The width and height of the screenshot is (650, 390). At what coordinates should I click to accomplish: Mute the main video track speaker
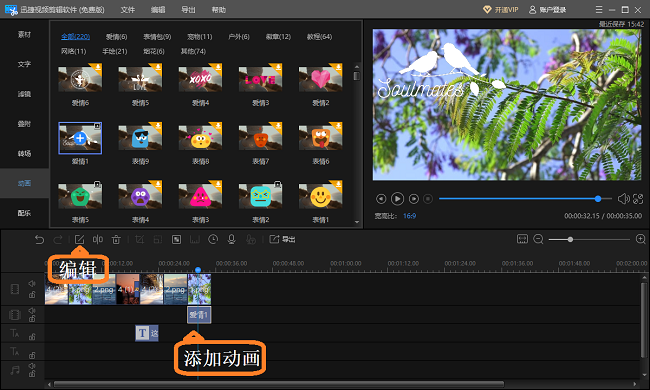point(32,283)
